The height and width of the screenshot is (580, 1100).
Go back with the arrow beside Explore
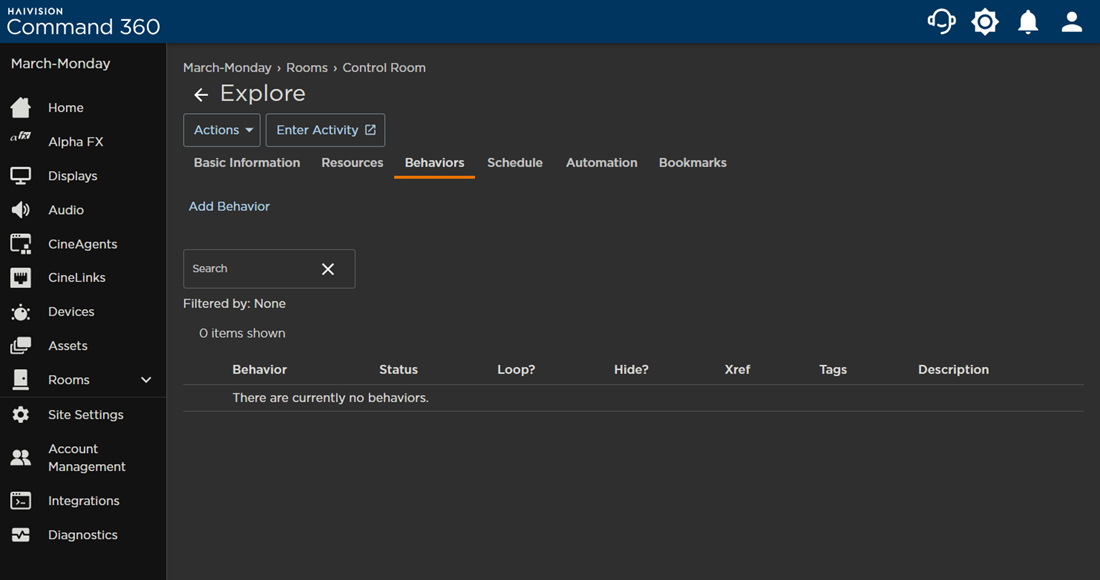click(x=201, y=94)
